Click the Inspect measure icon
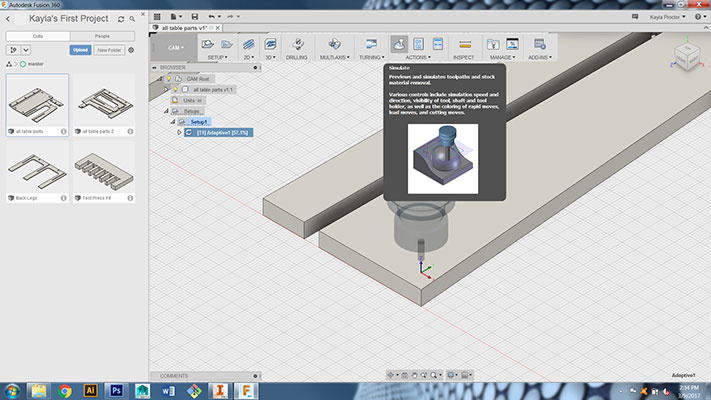Screen dimensions: 711x400 (x=465, y=44)
